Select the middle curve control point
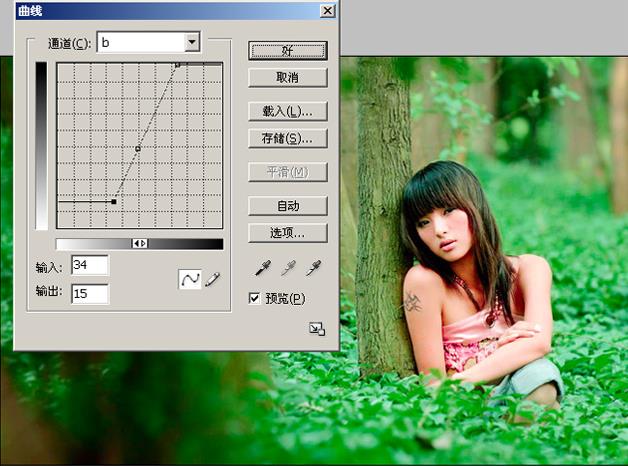 [x=138, y=149]
